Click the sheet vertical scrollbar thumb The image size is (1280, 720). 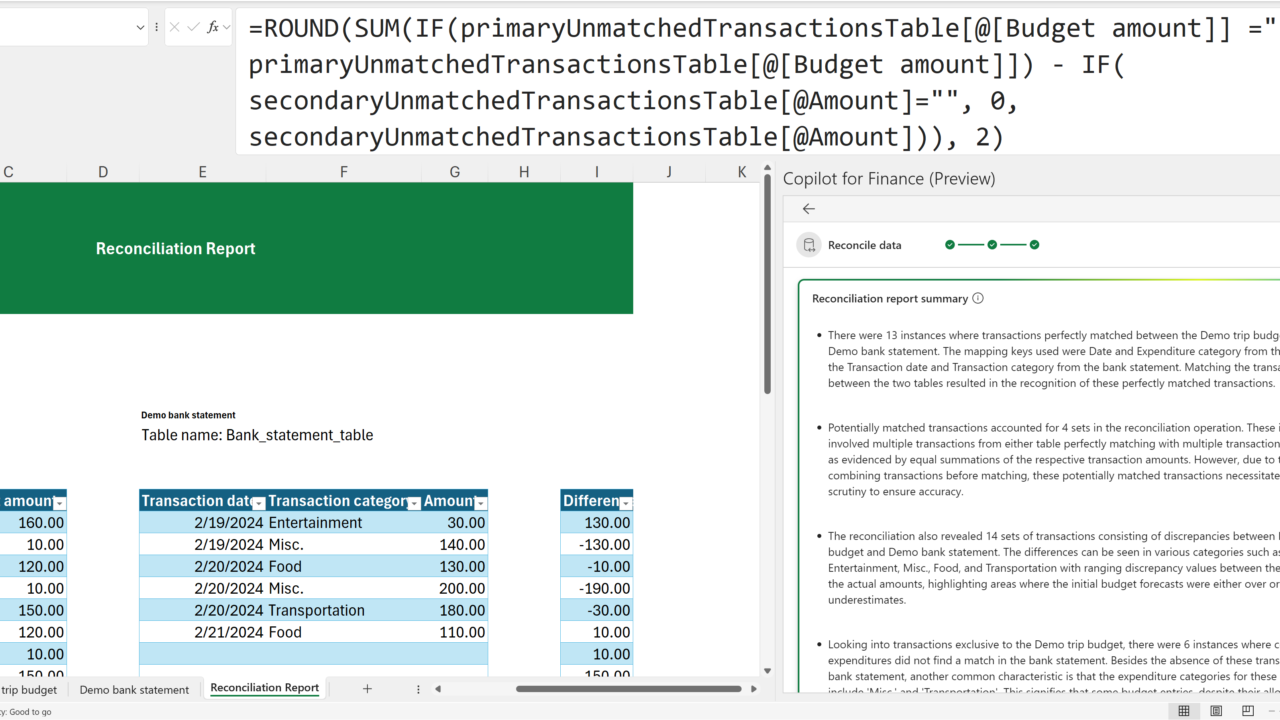click(x=767, y=286)
